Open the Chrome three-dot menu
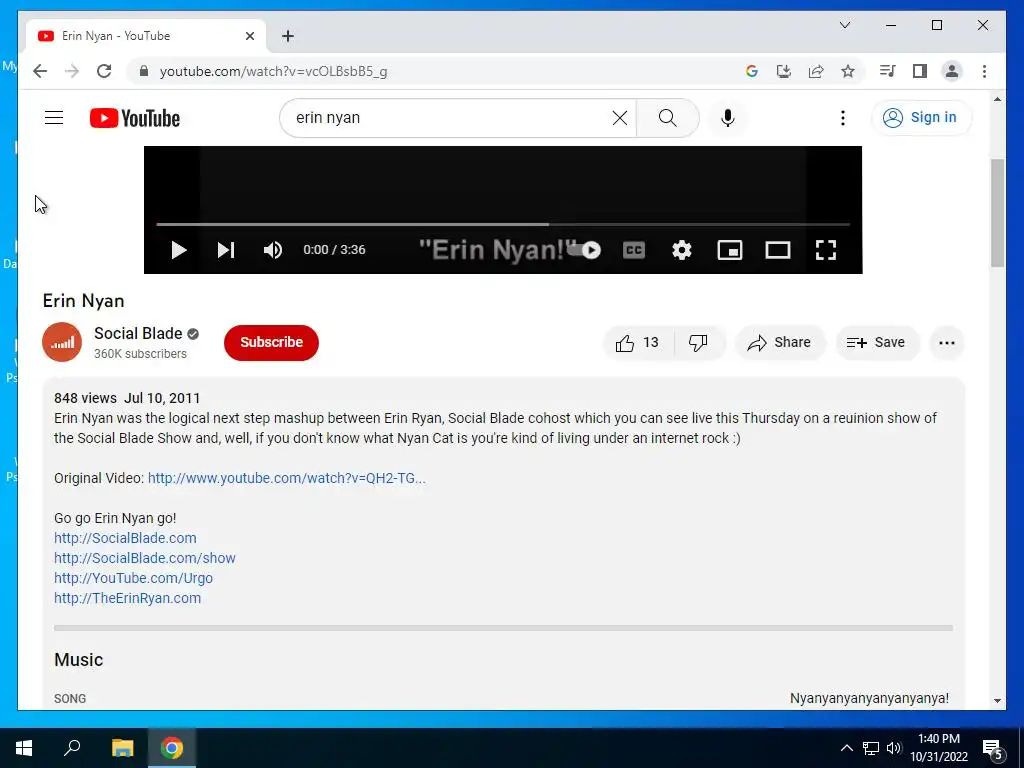Viewport: 1024px width, 768px height. 984,71
